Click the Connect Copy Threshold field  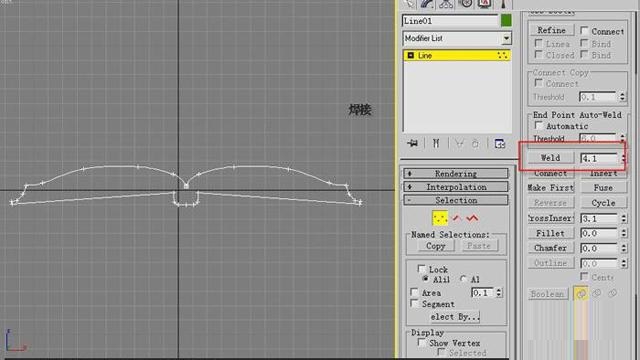click(x=598, y=97)
